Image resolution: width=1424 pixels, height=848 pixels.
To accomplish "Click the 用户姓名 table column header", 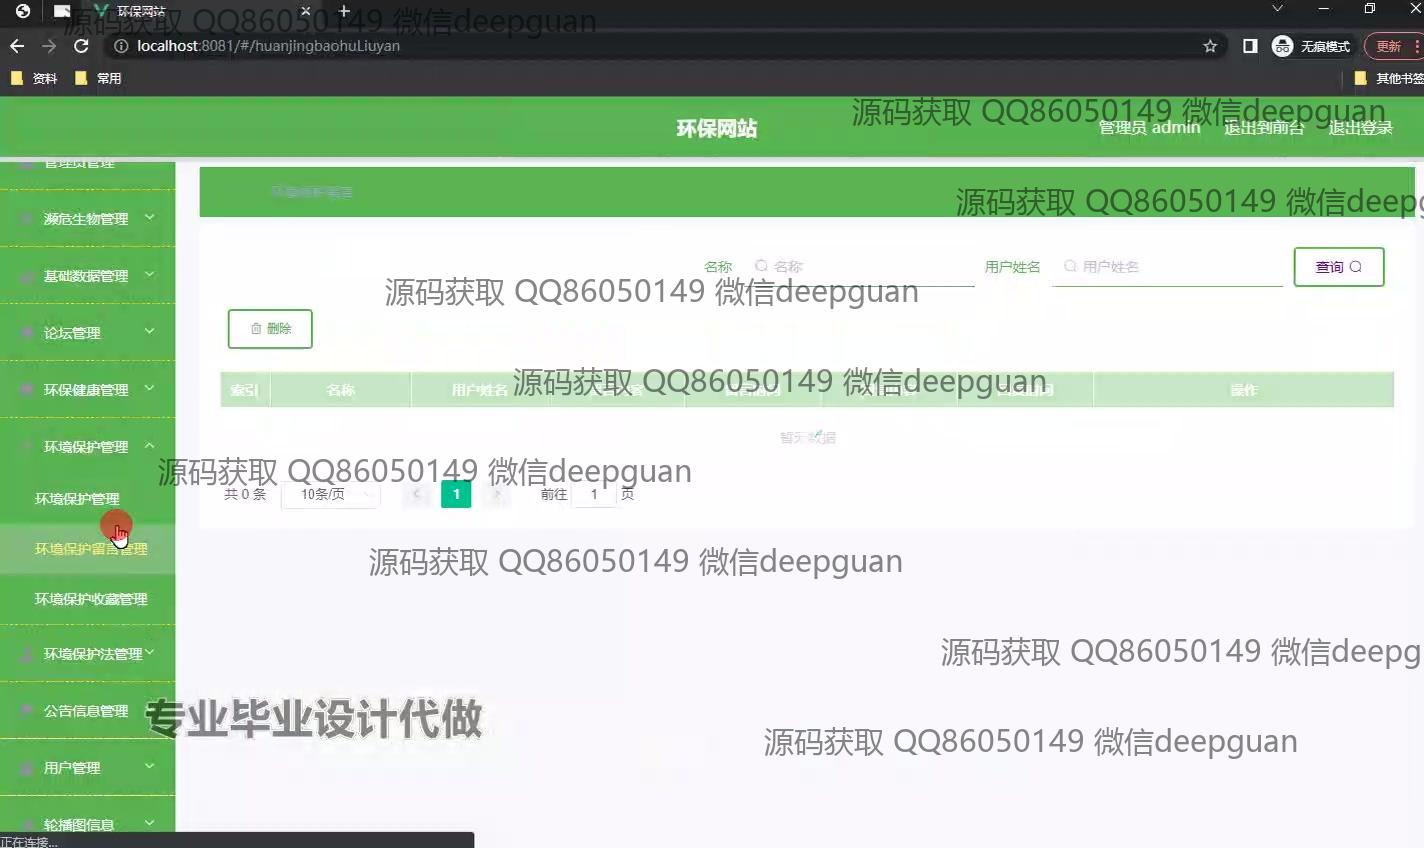I will [x=479, y=390].
